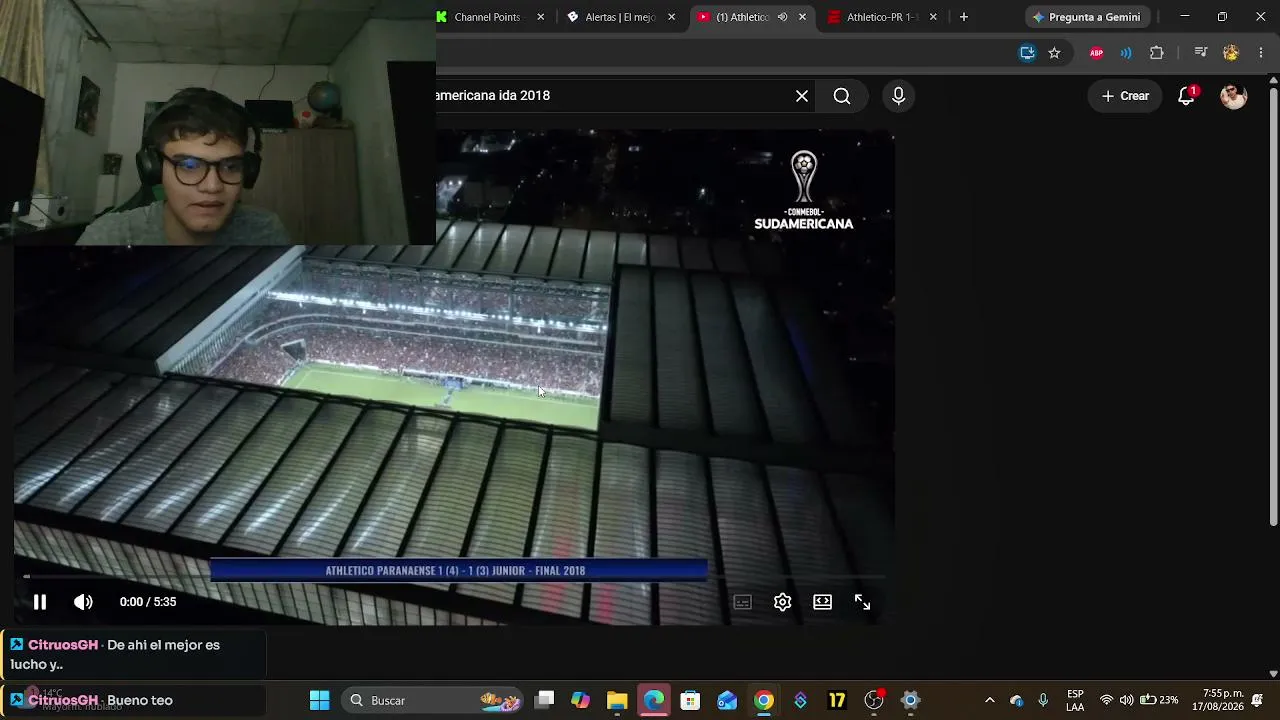Viewport: 1280px width, 720px height.
Task: Open the cloud sync icon in the tray
Action: [1016, 700]
